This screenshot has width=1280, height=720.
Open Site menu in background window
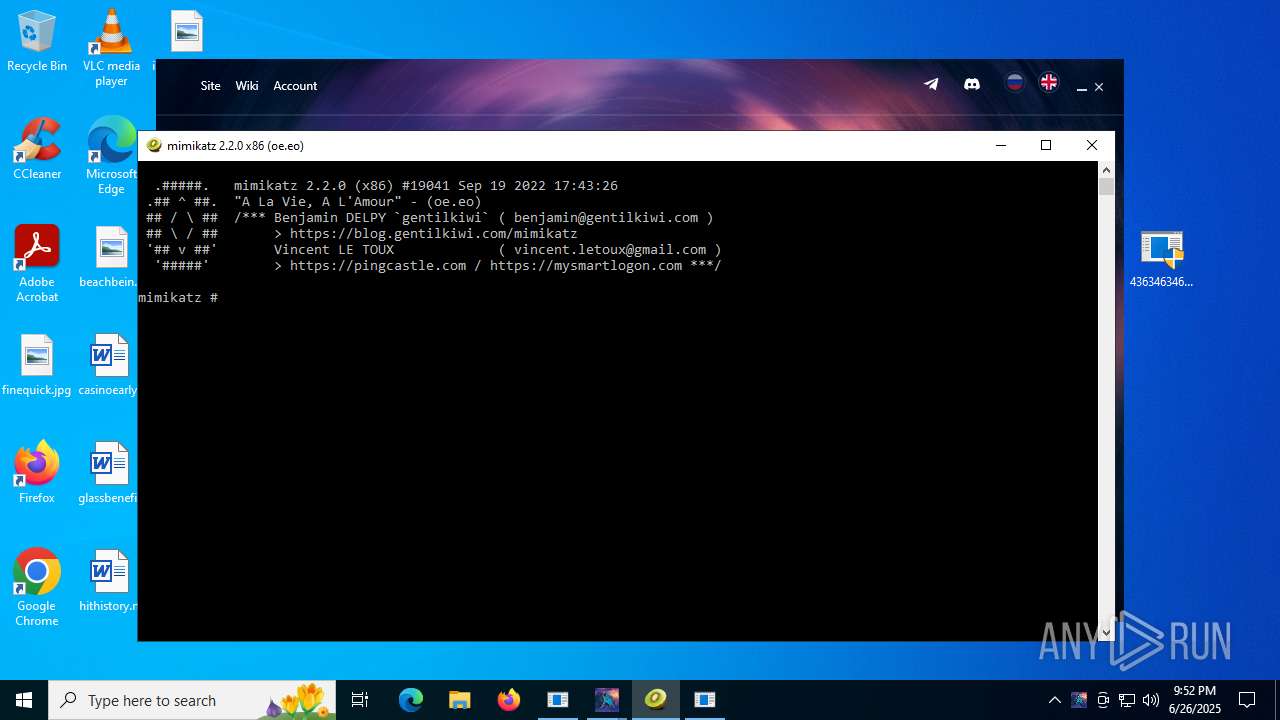point(210,86)
